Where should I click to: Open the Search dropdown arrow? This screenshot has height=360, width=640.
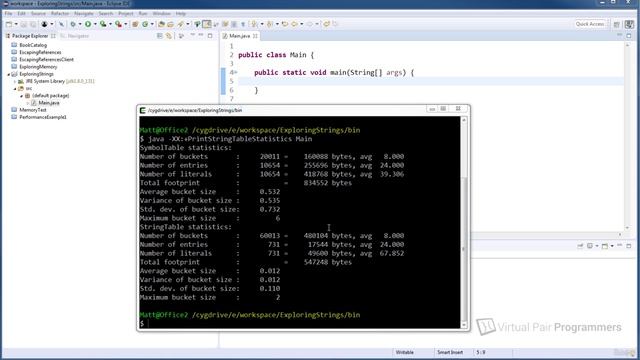click(x=188, y=24)
